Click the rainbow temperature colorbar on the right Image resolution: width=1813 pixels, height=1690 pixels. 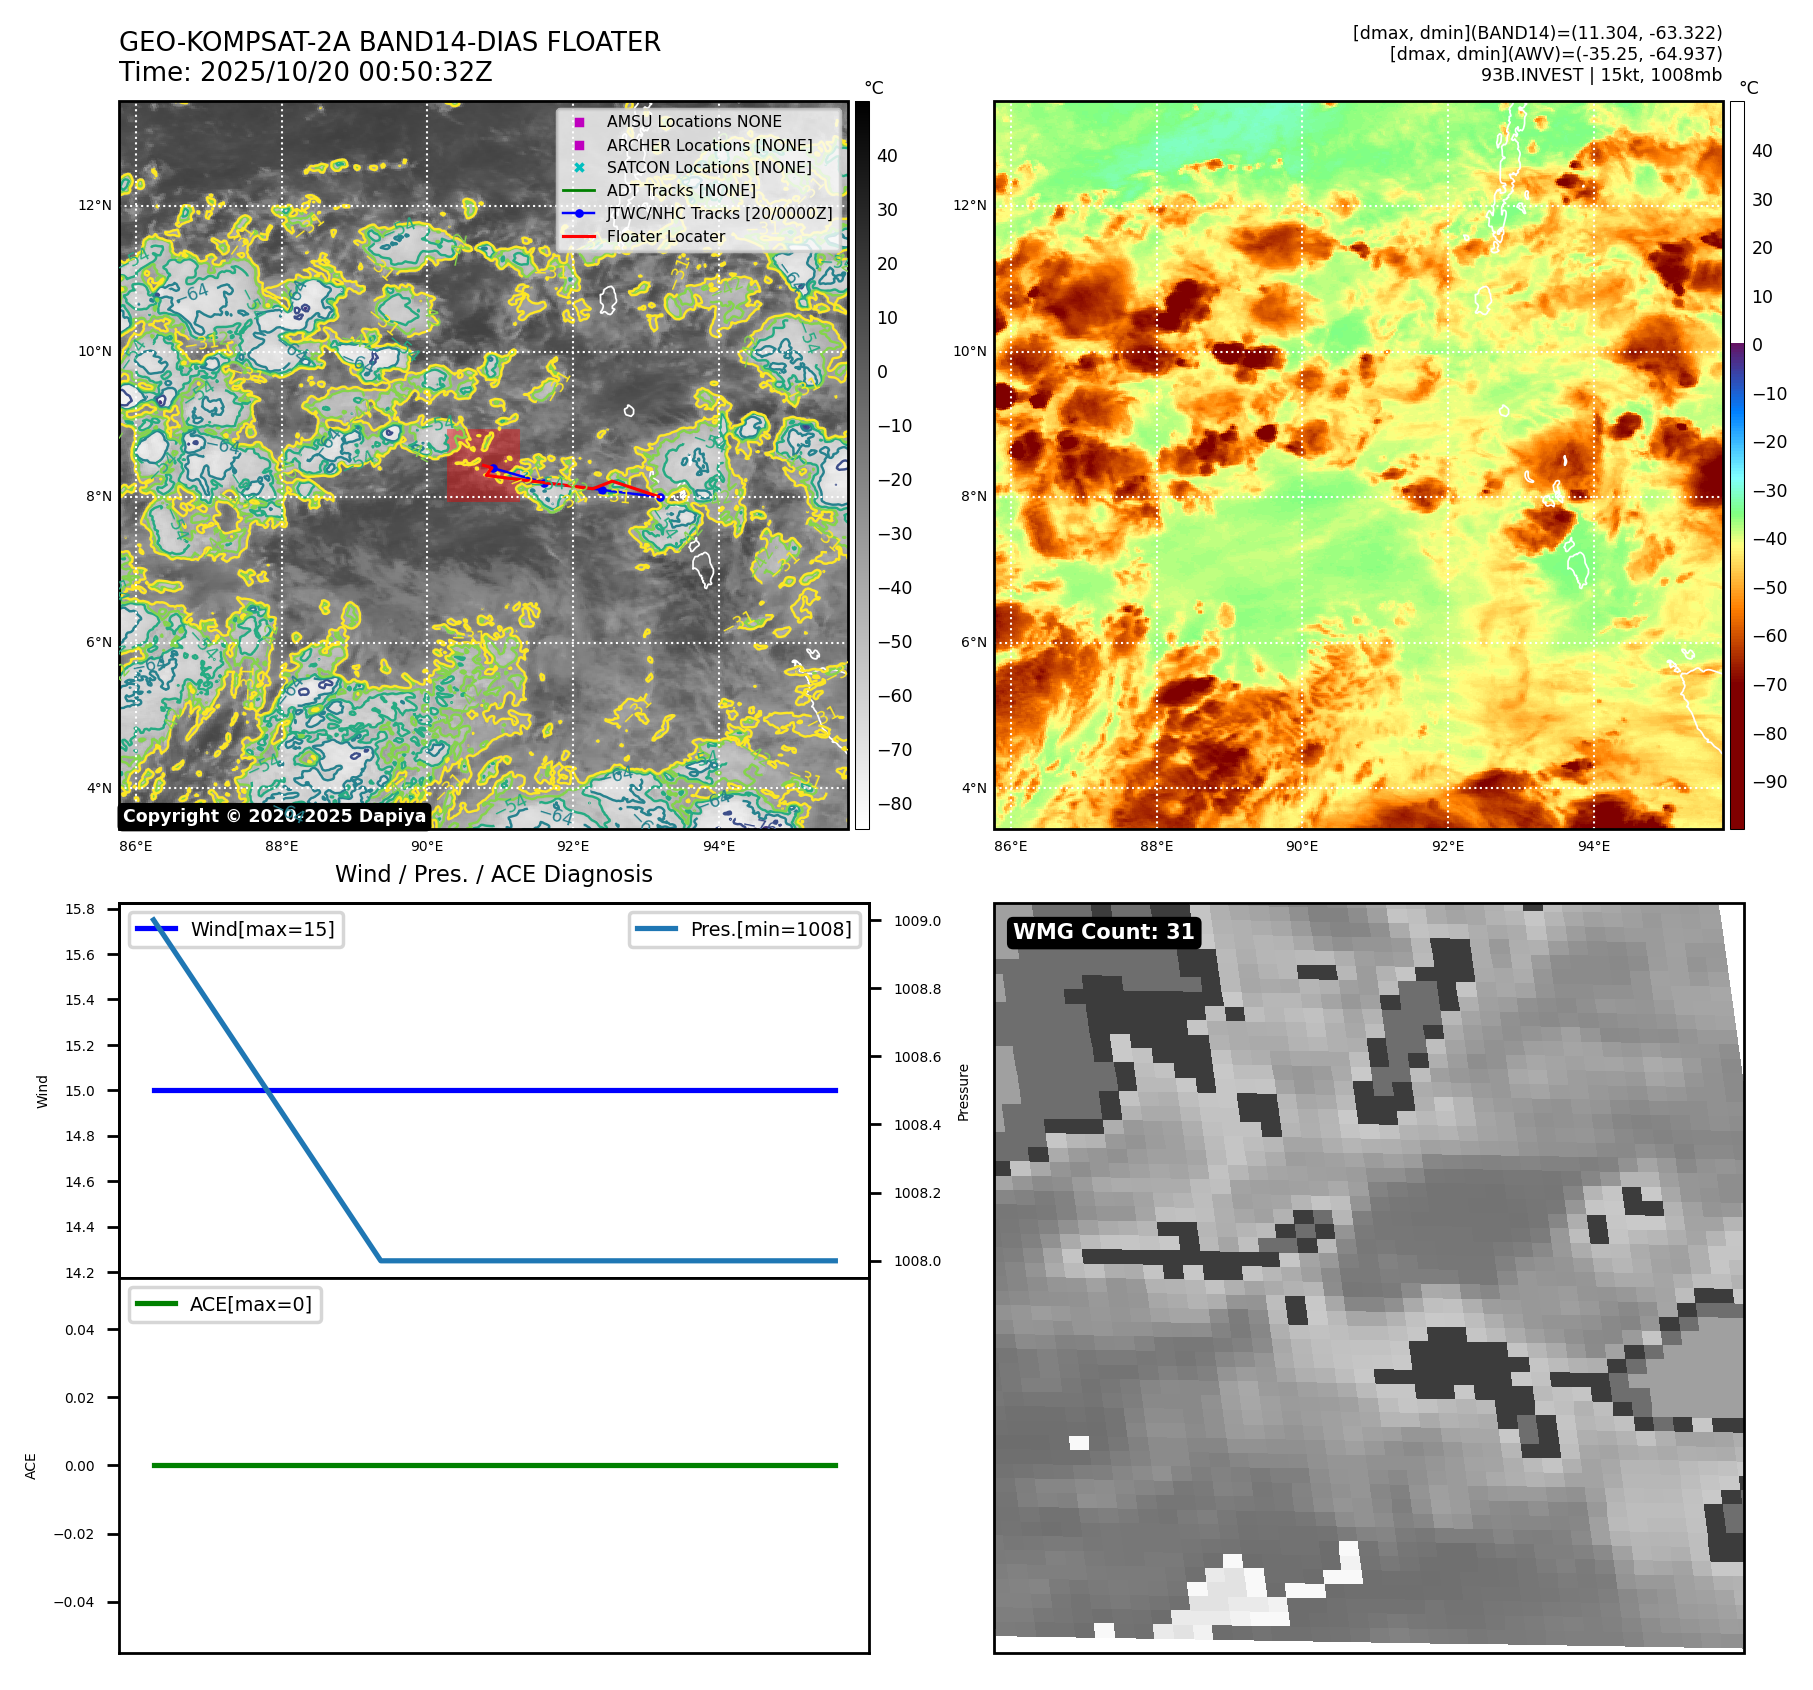coord(1737,465)
